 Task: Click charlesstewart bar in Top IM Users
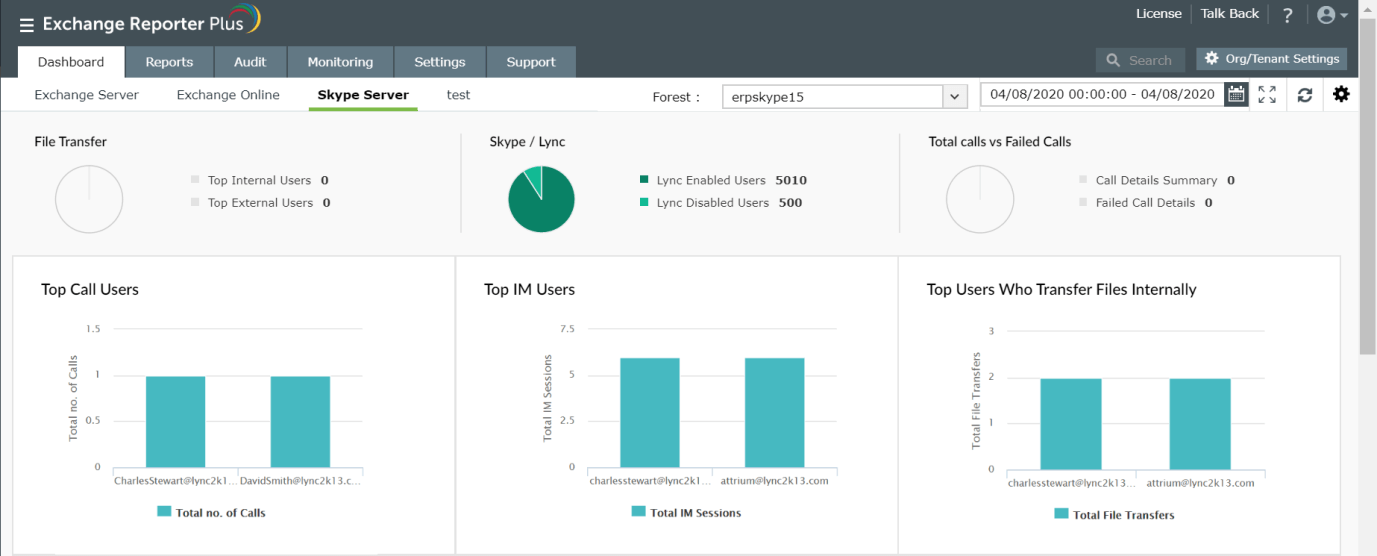tap(650, 413)
